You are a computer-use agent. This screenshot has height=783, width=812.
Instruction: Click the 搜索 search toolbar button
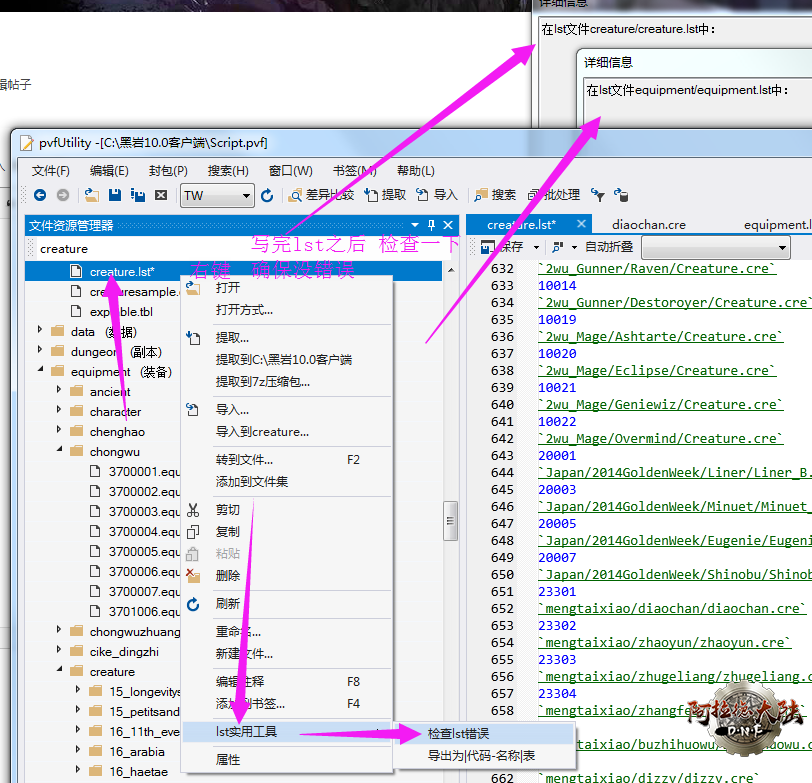(496, 195)
